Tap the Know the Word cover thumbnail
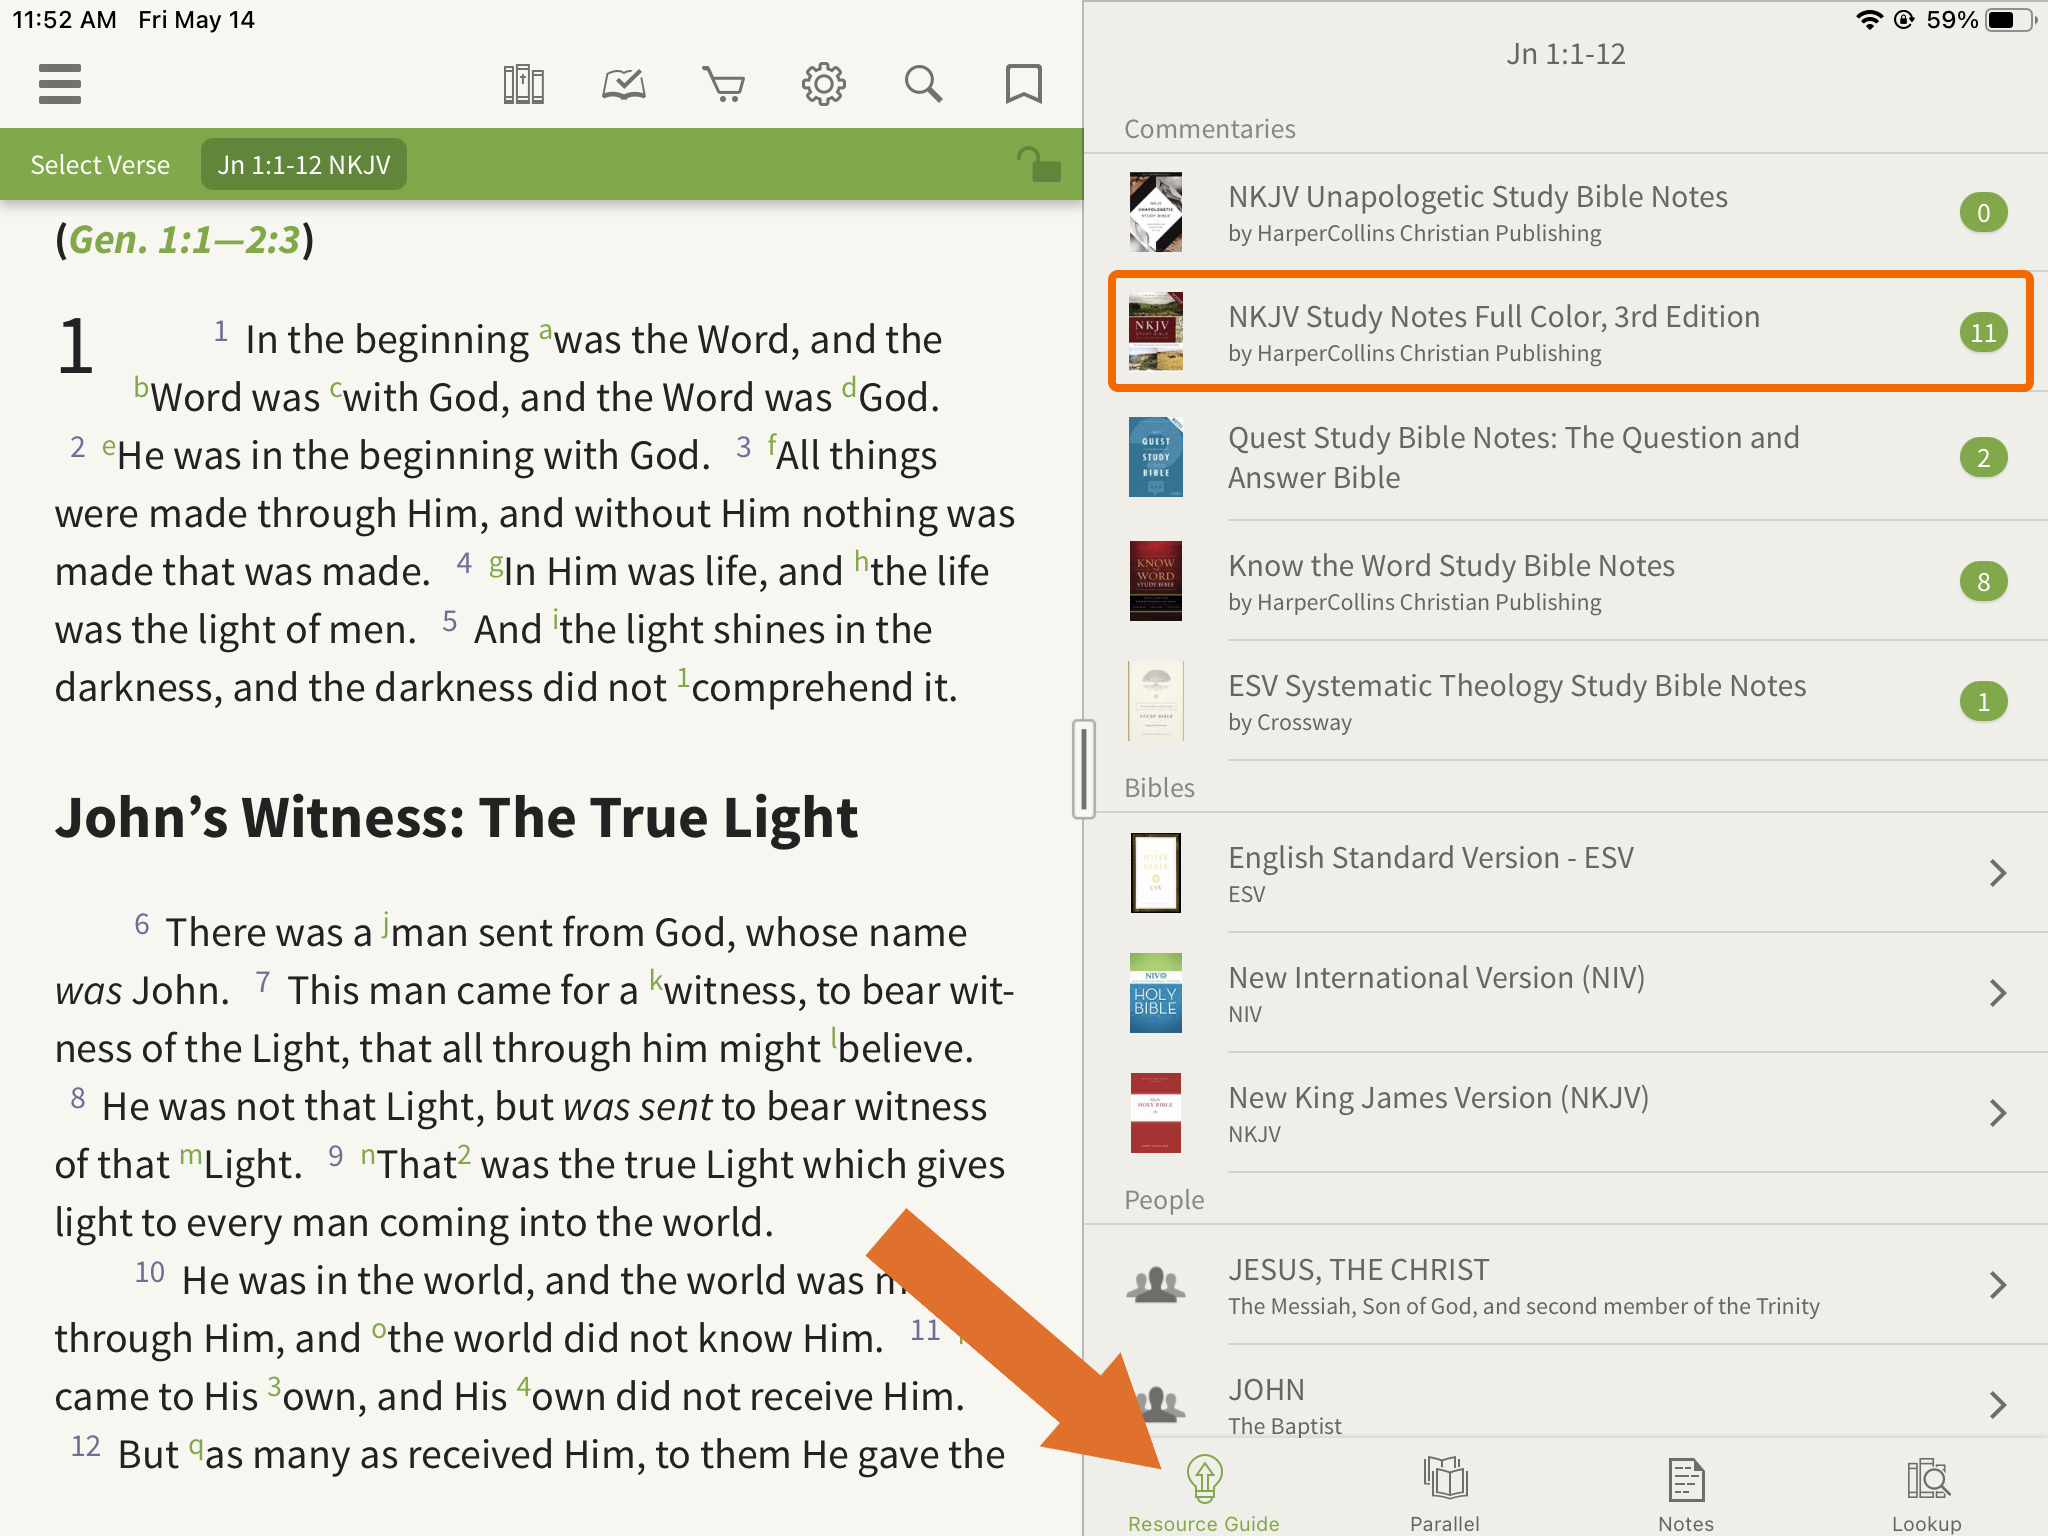Viewport: 2048px width, 1536px height. 1155,581
